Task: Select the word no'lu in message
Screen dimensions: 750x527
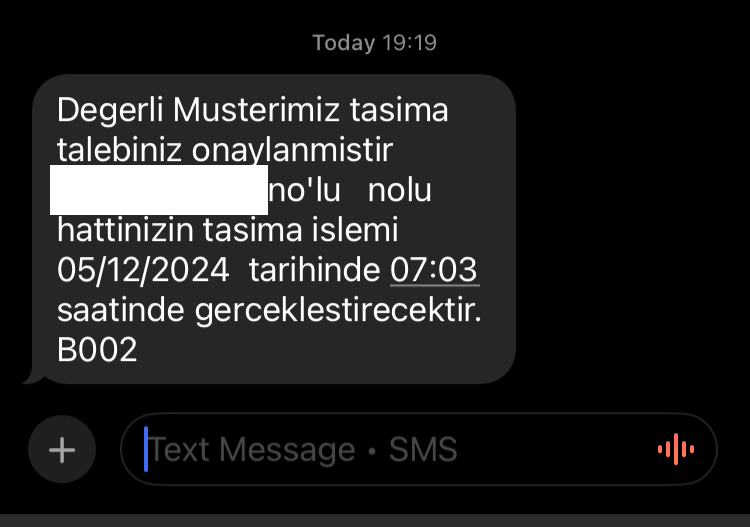Action: [304, 190]
